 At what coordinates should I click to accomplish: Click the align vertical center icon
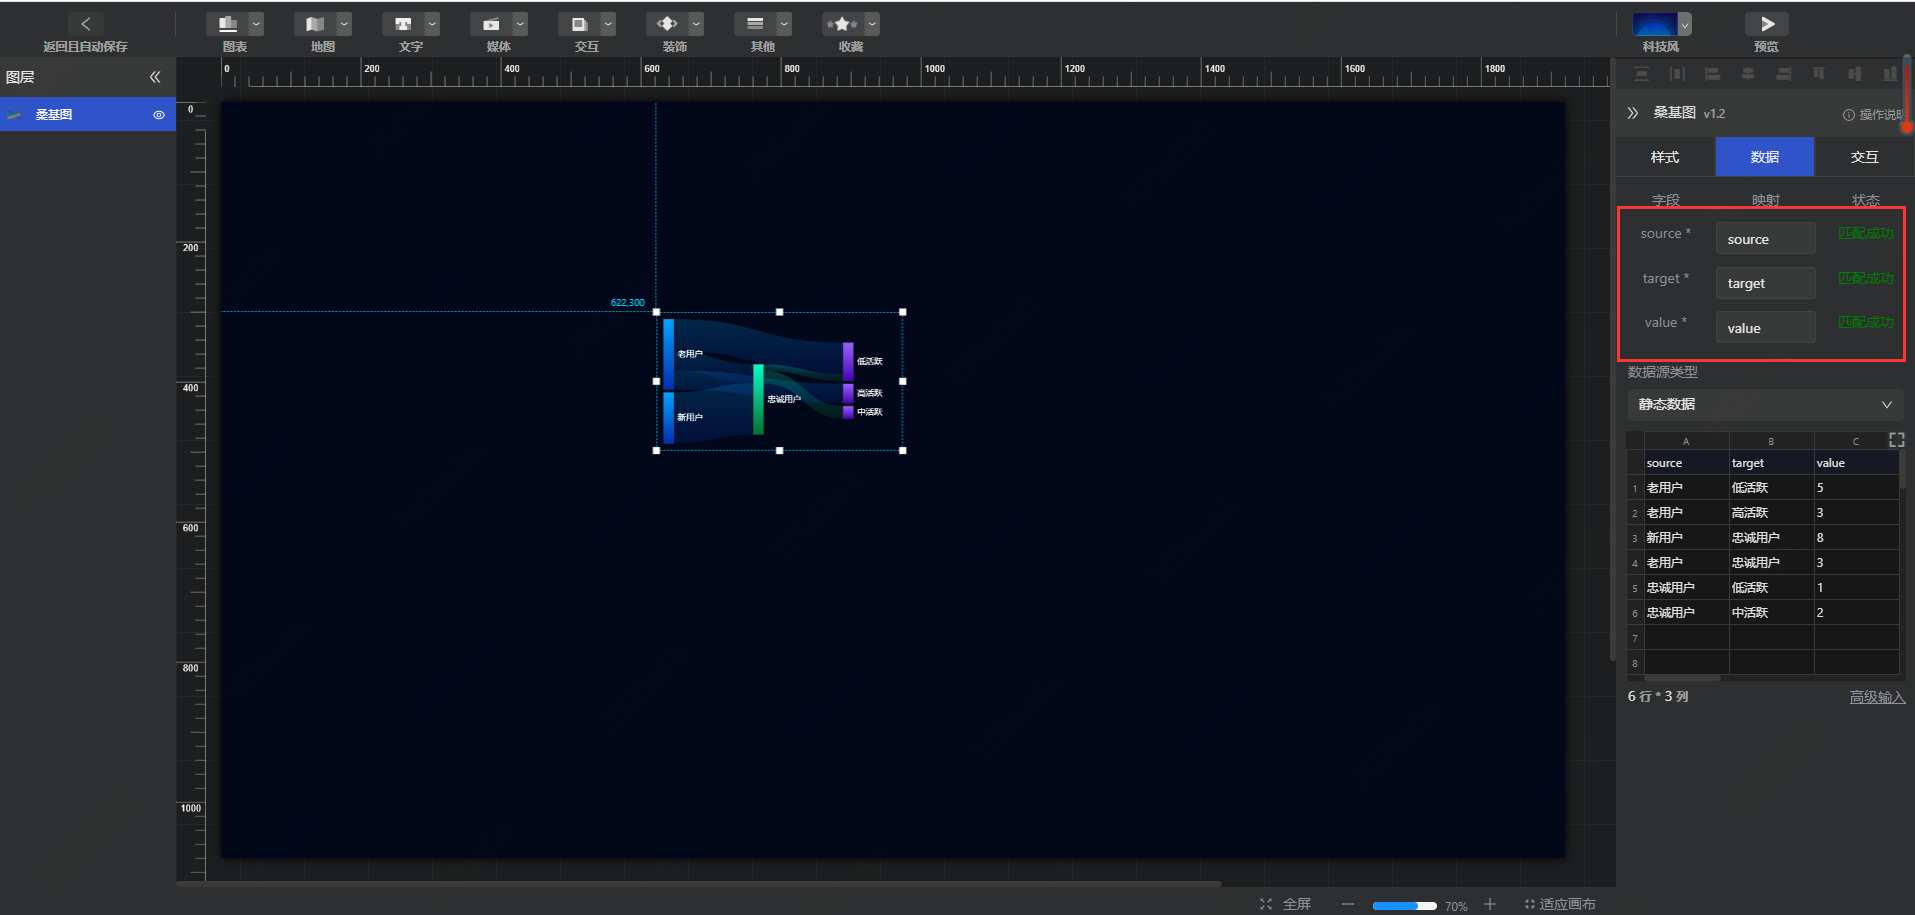tap(1854, 74)
